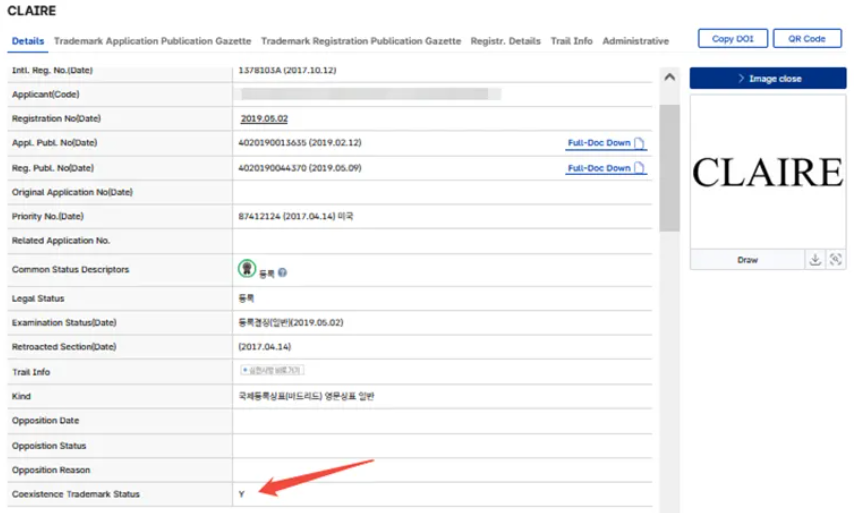Image resolution: width=856 pixels, height=513 pixels.
Task: Click document icon in Reg. Publ. row
Action: click(x=639, y=168)
